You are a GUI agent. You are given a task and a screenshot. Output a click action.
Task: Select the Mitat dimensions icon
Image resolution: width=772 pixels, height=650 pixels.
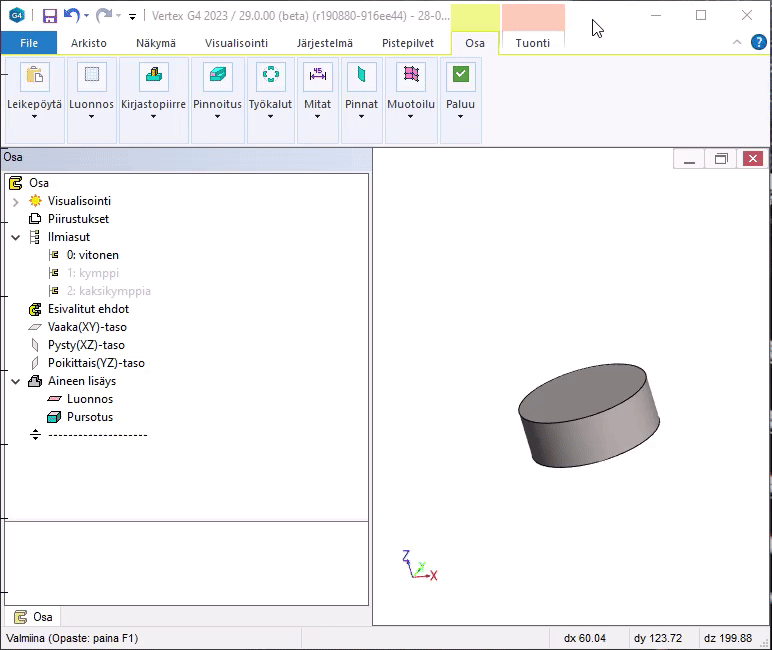318,76
